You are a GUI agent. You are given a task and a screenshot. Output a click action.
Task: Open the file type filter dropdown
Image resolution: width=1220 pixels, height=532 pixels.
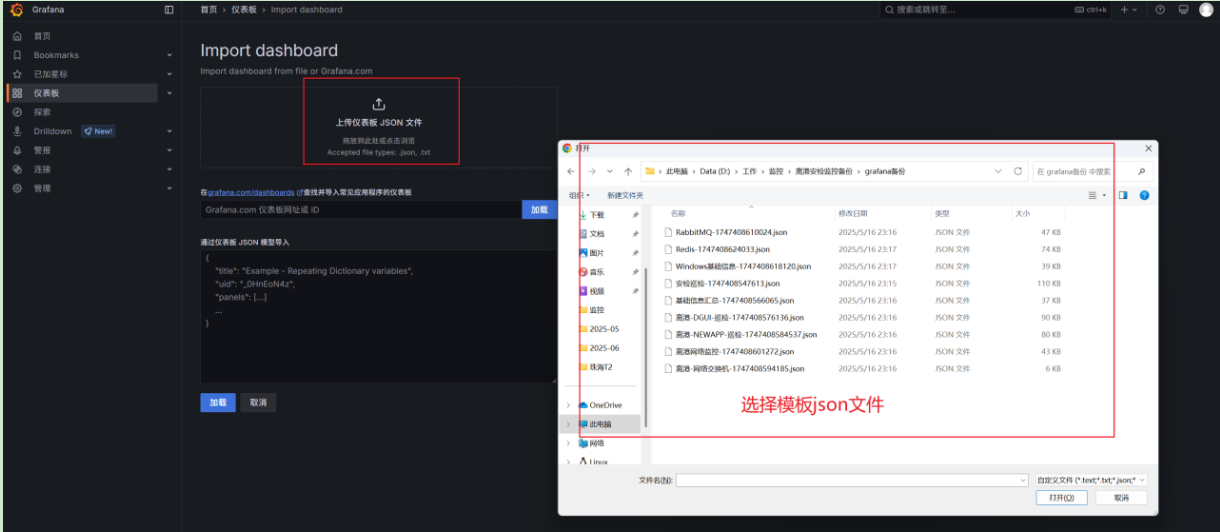tap(1091, 480)
